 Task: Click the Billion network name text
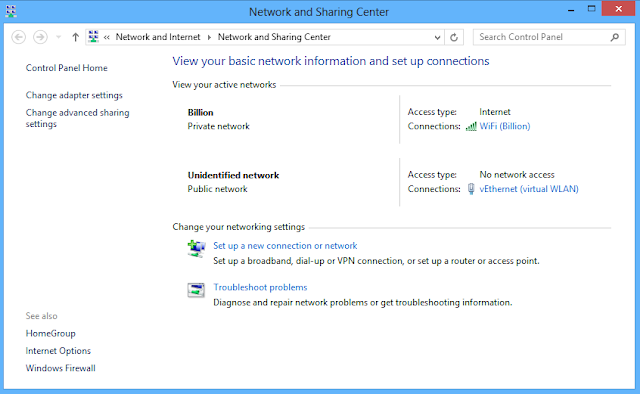pos(200,113)
